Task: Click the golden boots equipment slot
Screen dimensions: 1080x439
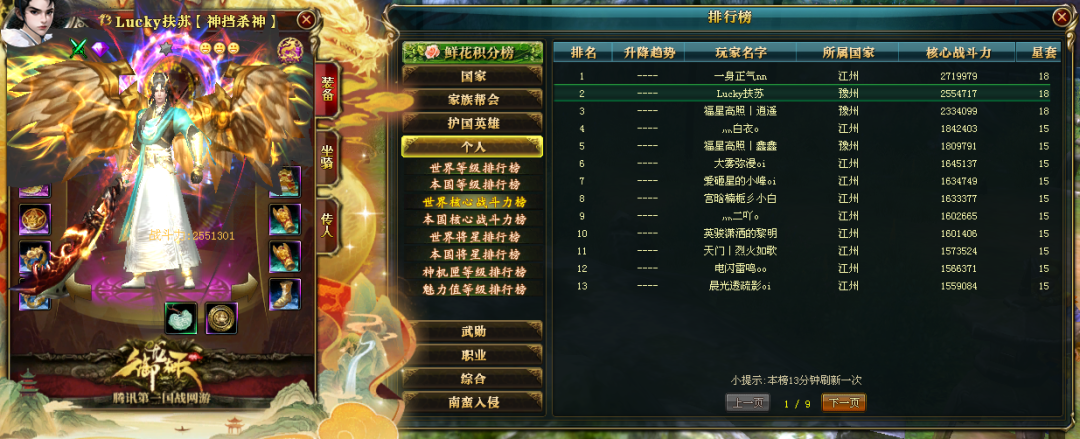Action: click(x=284, y=294)
